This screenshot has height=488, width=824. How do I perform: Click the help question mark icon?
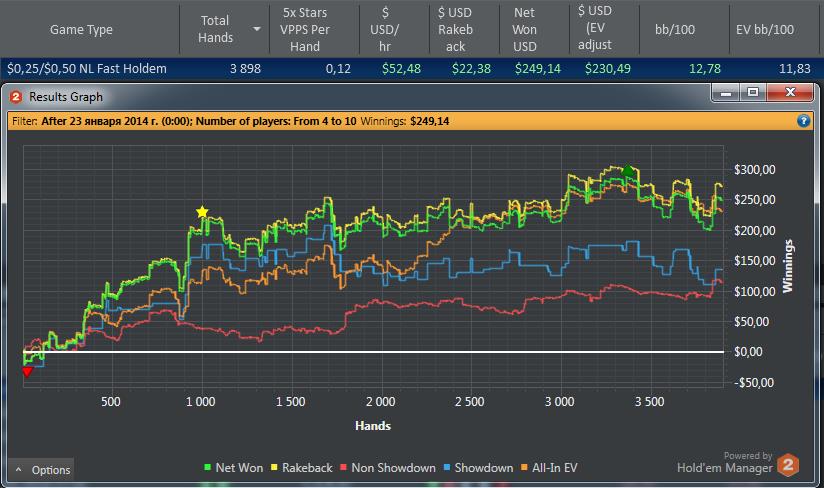click(x=804, y=121)
